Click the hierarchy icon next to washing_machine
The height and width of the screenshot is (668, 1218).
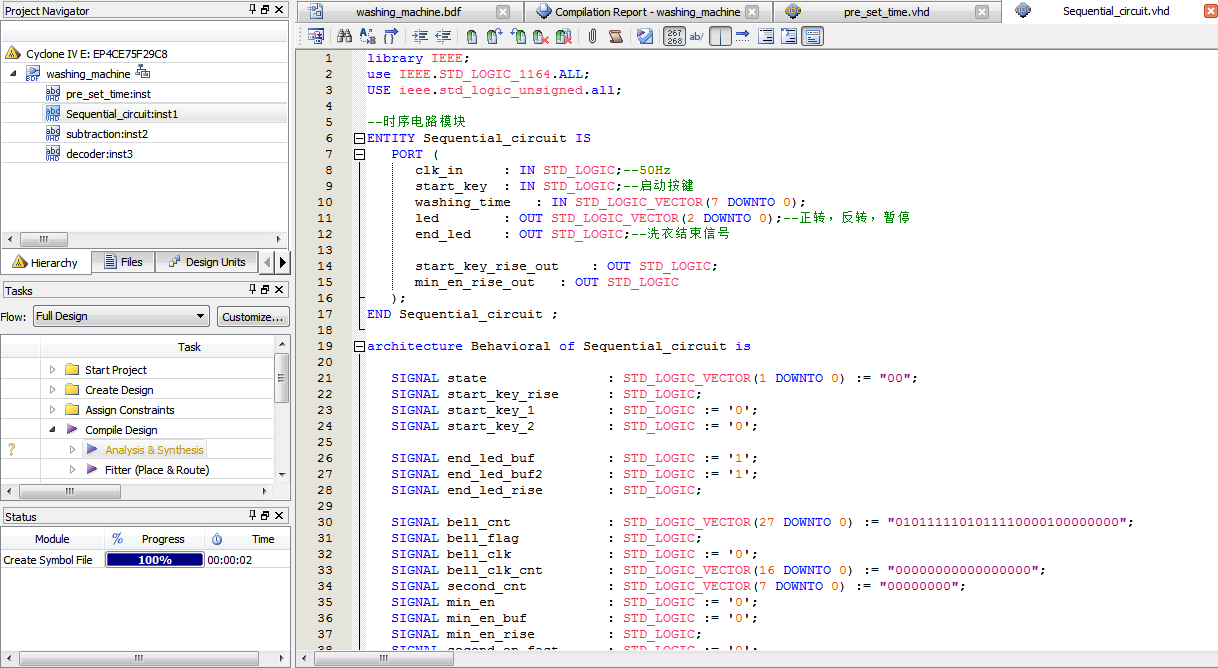pyautogui.click(x=142, y=73)
